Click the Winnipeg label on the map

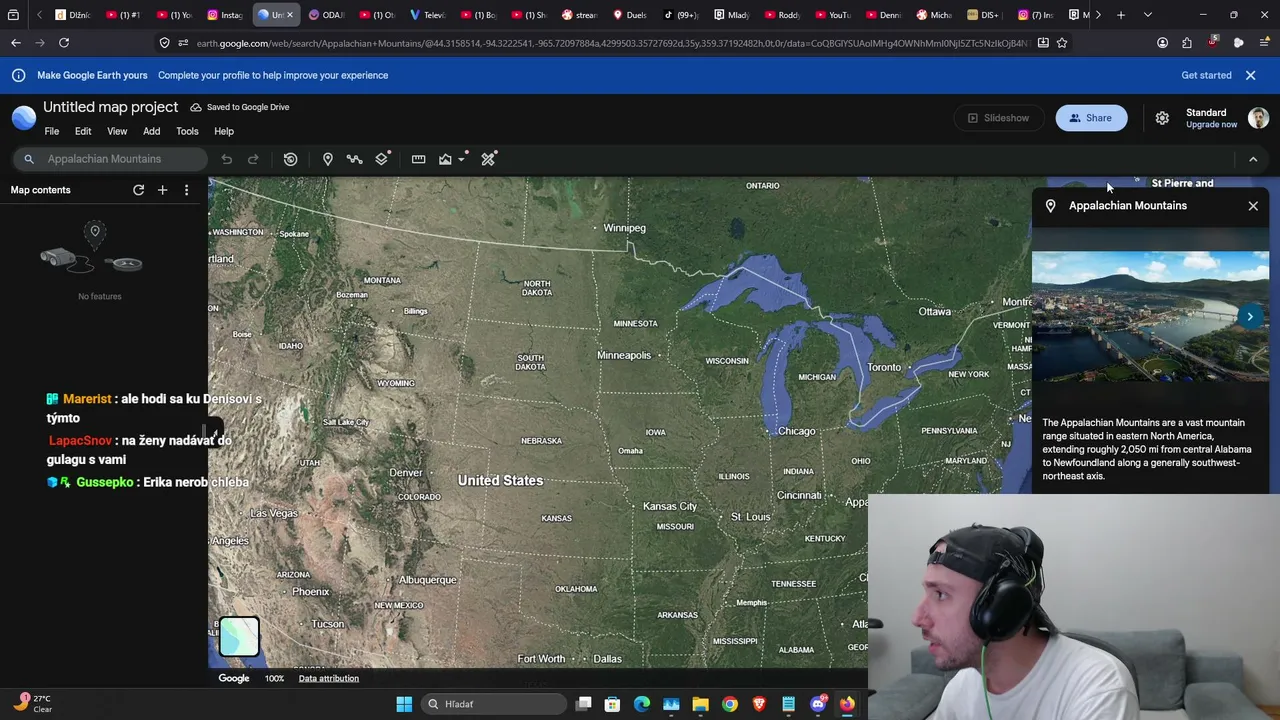click(x=624, y=228)
